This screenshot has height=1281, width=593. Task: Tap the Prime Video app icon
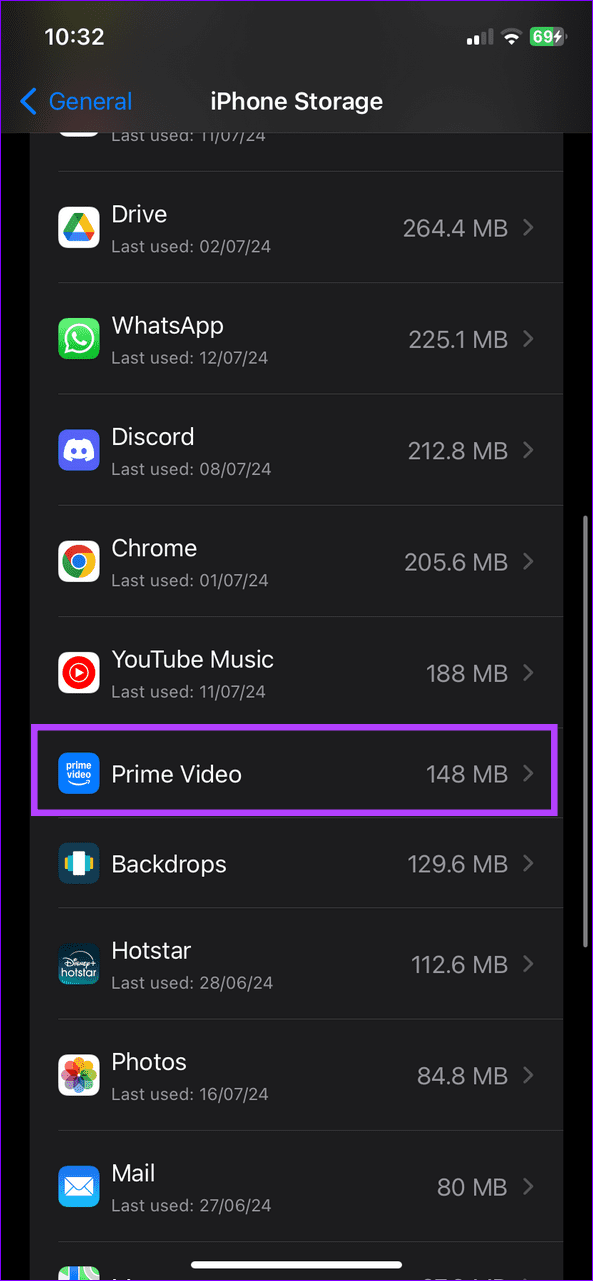(x=79, y=772)
